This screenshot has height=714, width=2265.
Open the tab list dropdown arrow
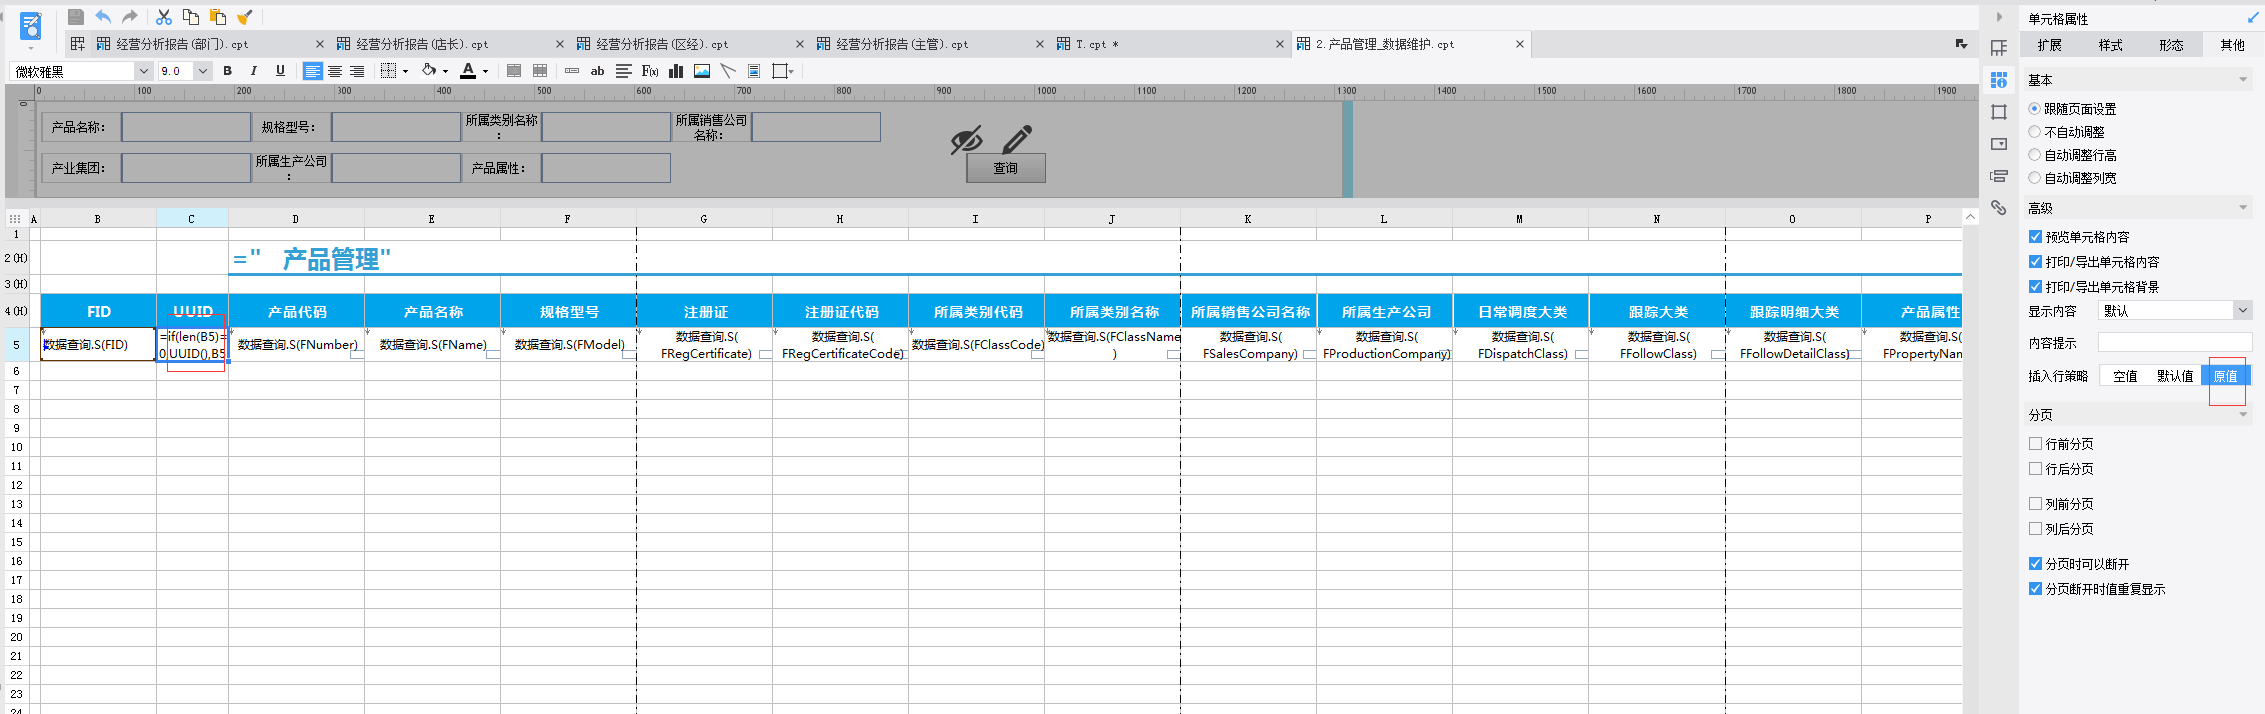[1961, 44]
